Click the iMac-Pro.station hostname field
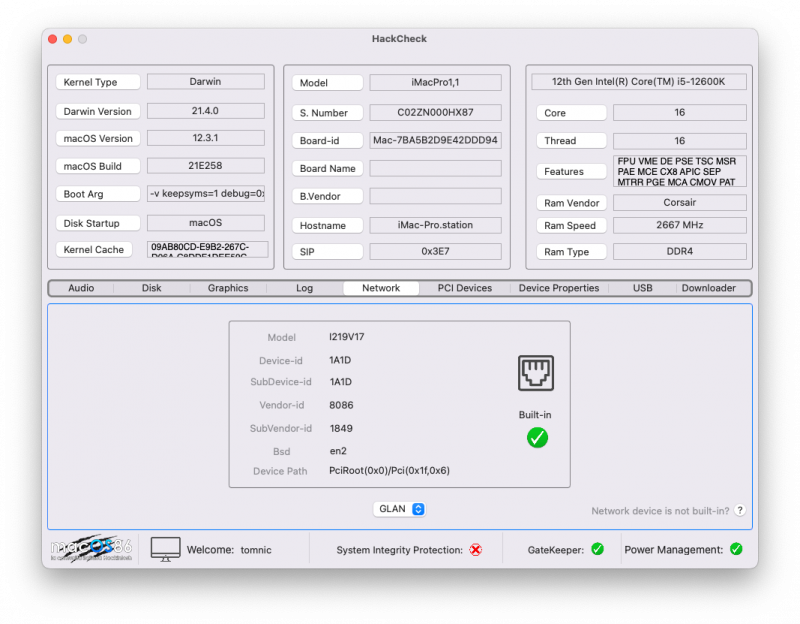The width and height of the screenshot is (800, 624). tap(435, 225)
